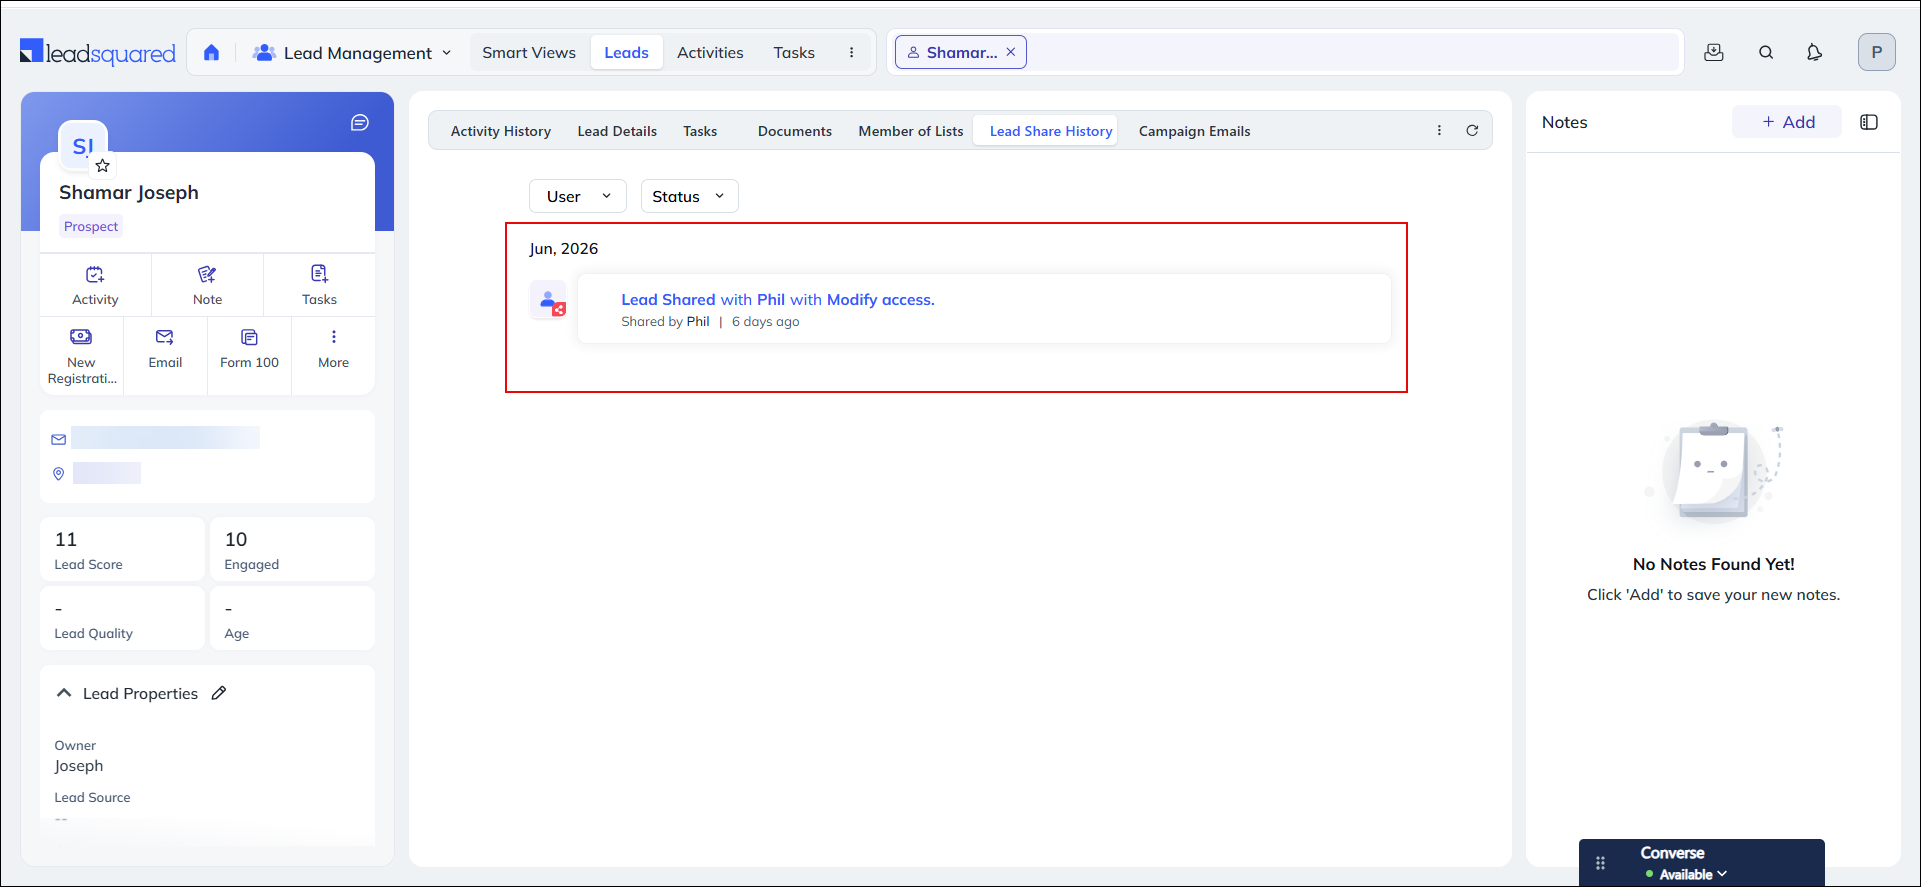Click the shared lead user icon
1921x887 pixels.
click(548, 300)
